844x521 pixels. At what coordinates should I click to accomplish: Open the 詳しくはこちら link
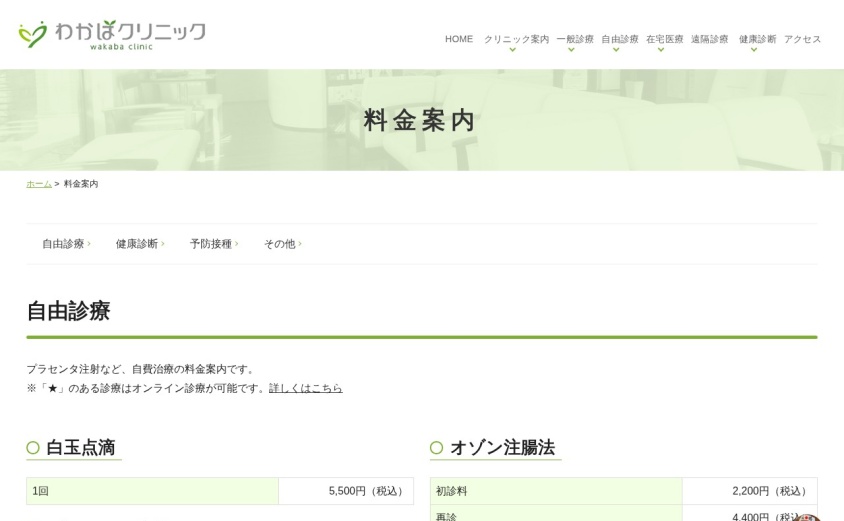pyautogui.click(x=305, y=388)
